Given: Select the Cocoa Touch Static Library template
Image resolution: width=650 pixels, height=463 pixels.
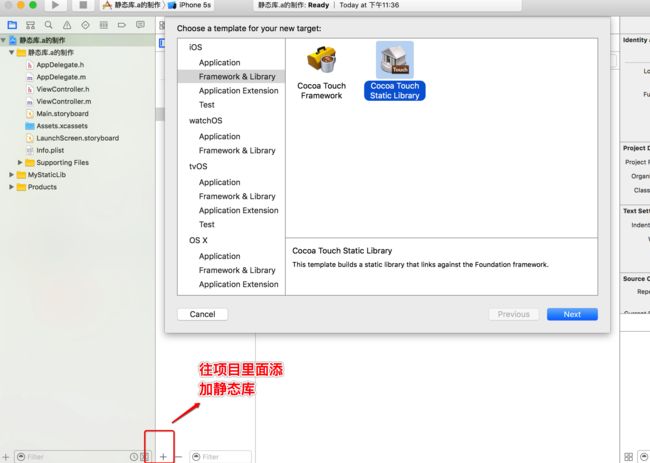Looking at the screenshot, I should [x=395, y=71].
